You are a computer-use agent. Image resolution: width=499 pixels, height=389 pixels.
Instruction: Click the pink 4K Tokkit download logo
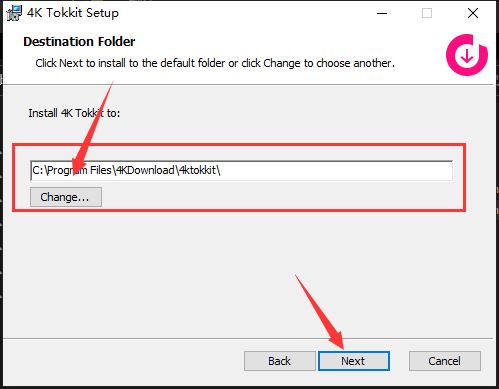pos(467,55)
